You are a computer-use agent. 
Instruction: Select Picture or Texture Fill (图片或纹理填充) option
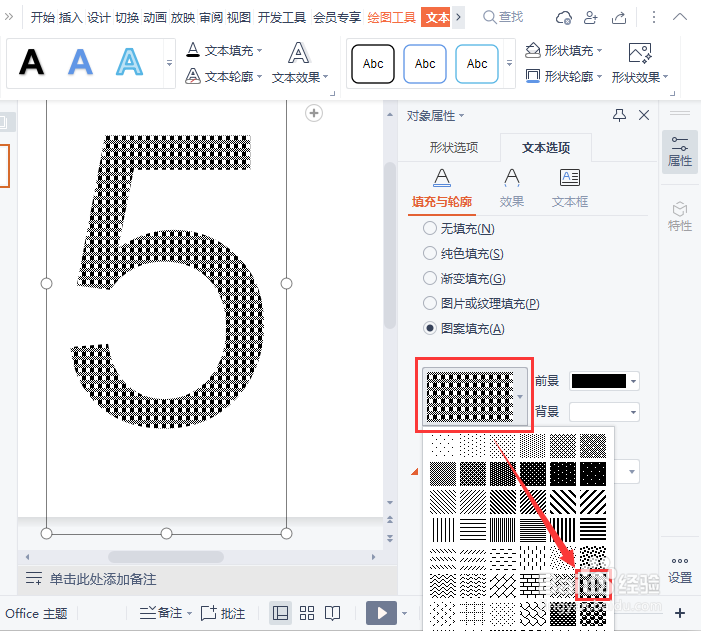point(429,304)
